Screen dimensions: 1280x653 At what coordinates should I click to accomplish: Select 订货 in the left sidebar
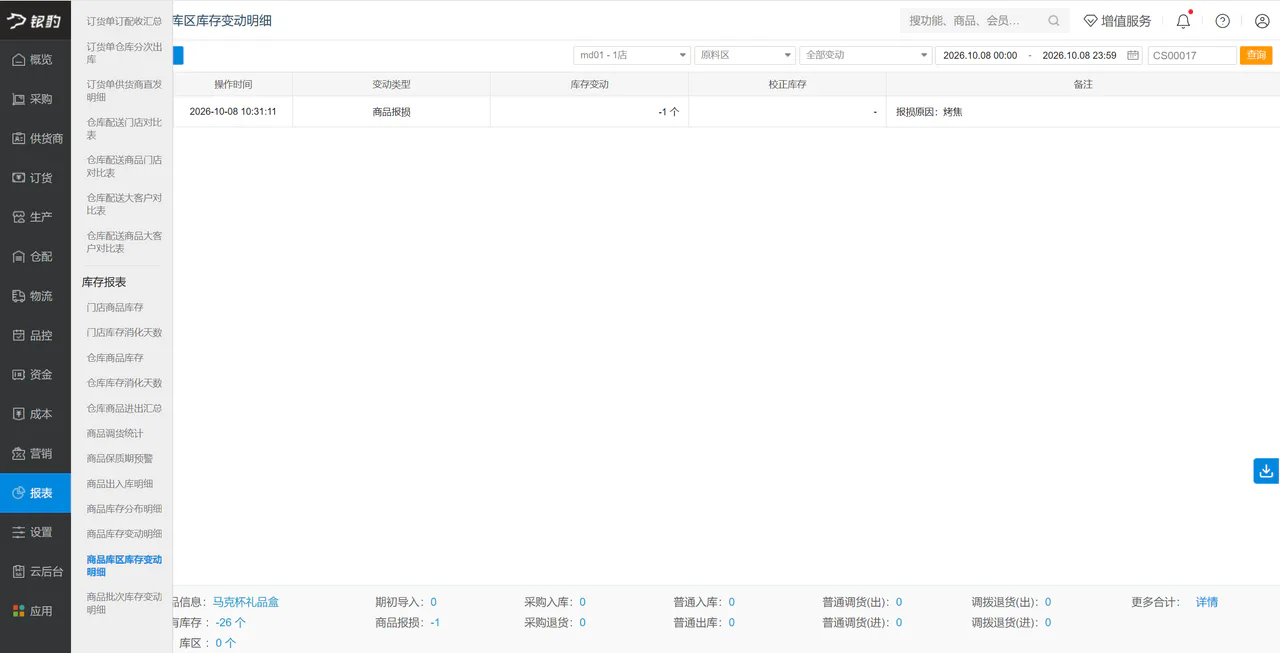tap(35, 178)
